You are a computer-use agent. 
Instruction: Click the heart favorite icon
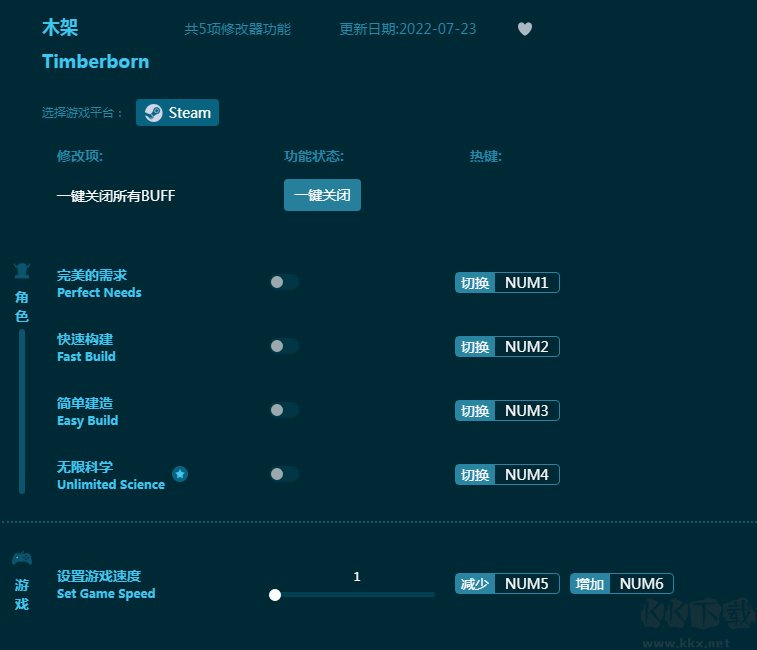(x=525, y=29)
